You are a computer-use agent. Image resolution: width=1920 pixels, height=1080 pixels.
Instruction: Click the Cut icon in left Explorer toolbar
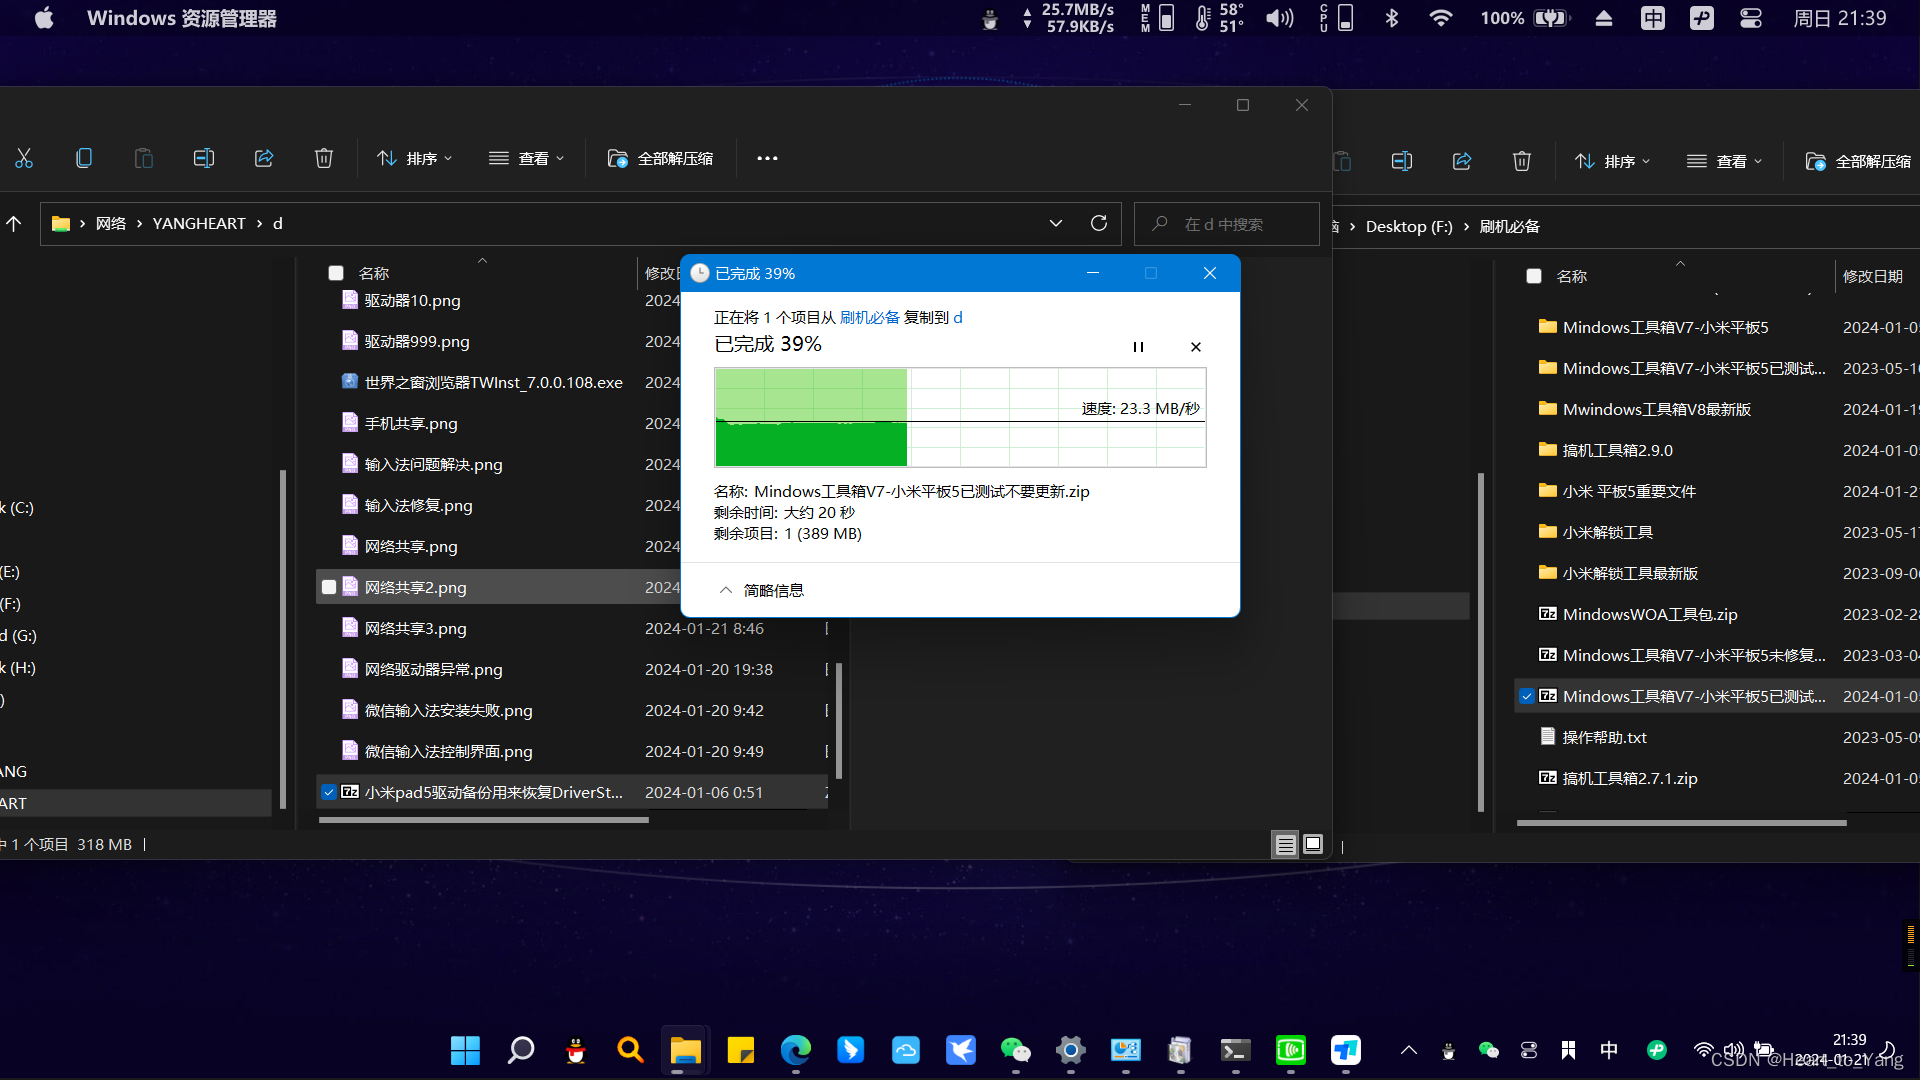pyautogui.click(x=24, y=158)
